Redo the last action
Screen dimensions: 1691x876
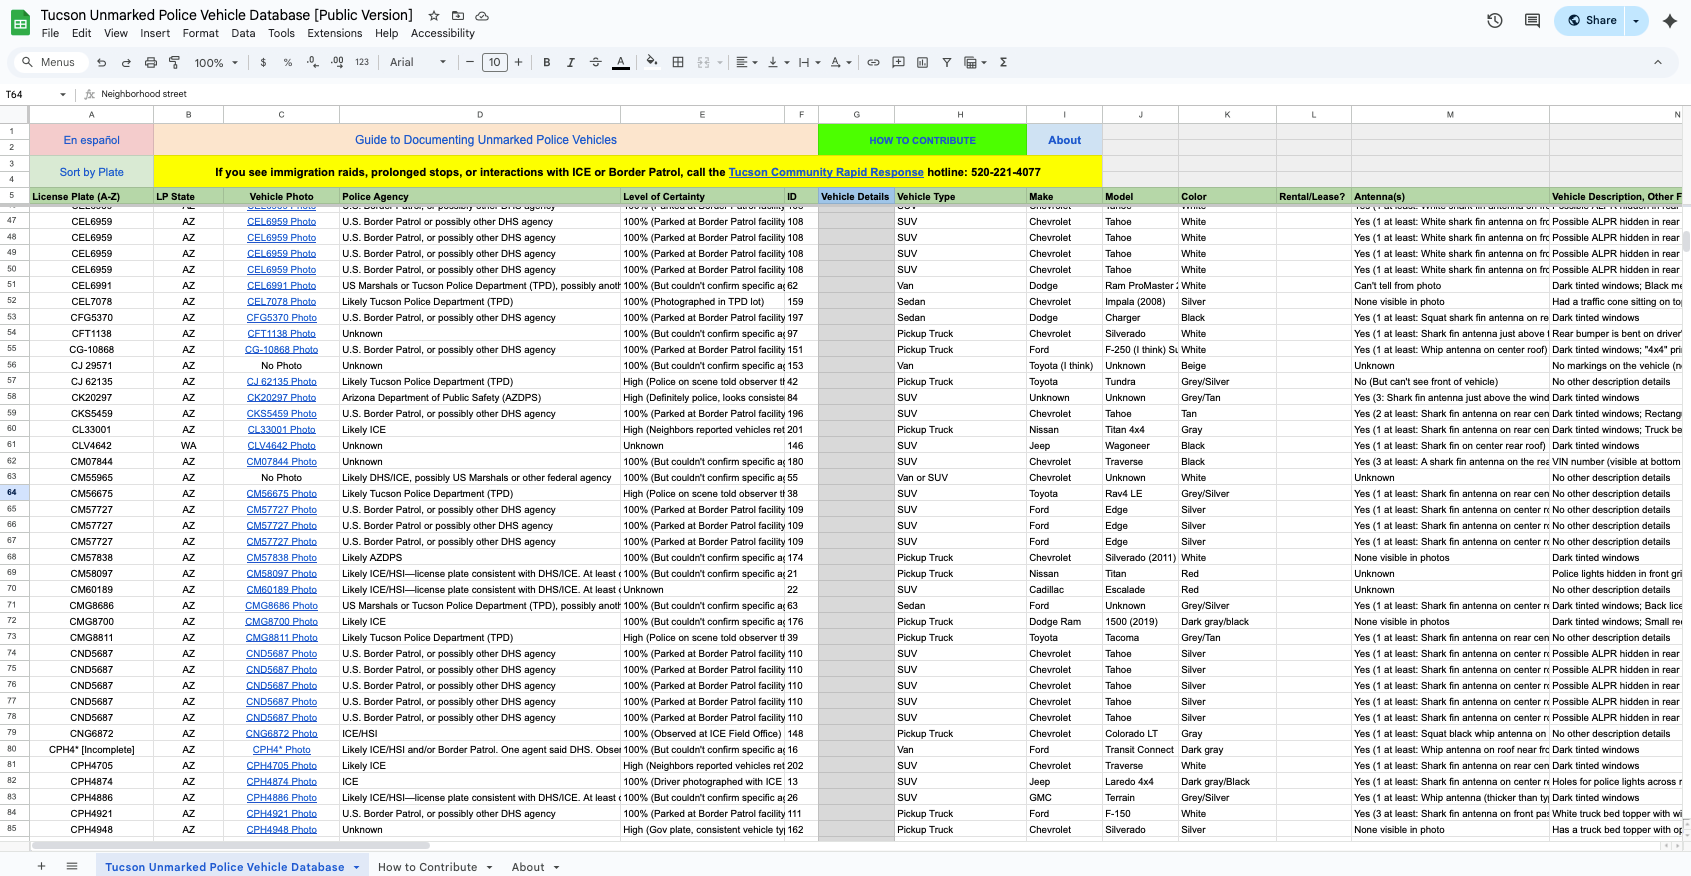(126, 62)
